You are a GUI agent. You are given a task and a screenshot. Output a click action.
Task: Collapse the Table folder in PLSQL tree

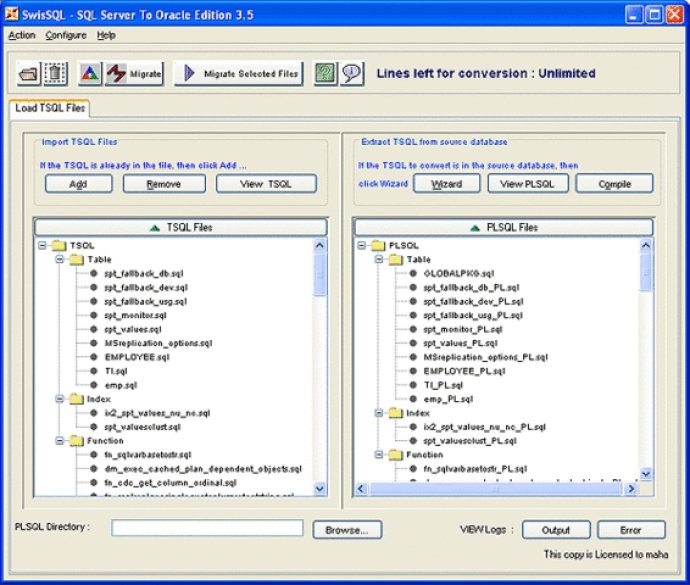click(379, 259)
